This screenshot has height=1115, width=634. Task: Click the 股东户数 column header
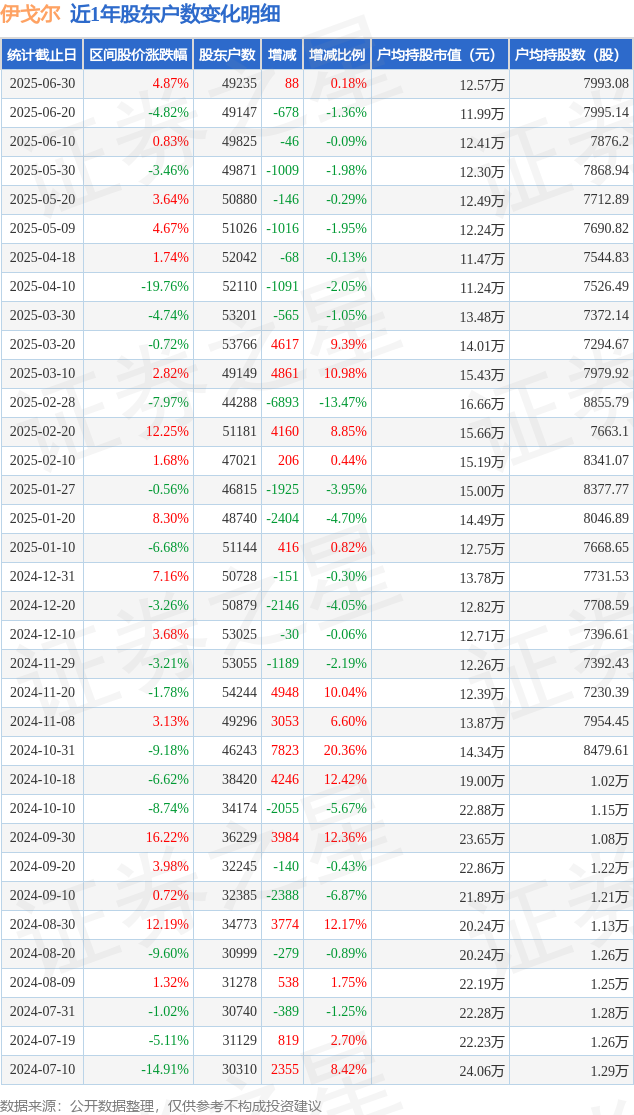[227, 54]
